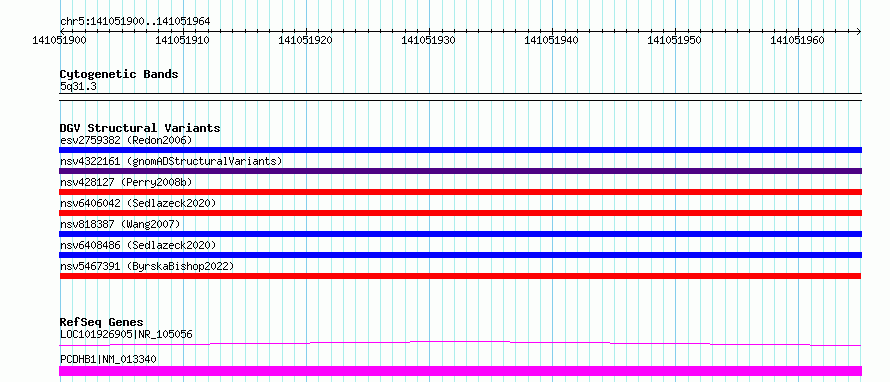Open the nsv5467391 (ByrskaBishop2022) red bar
This screenshot has width=890, height=382.
point(460,276)
